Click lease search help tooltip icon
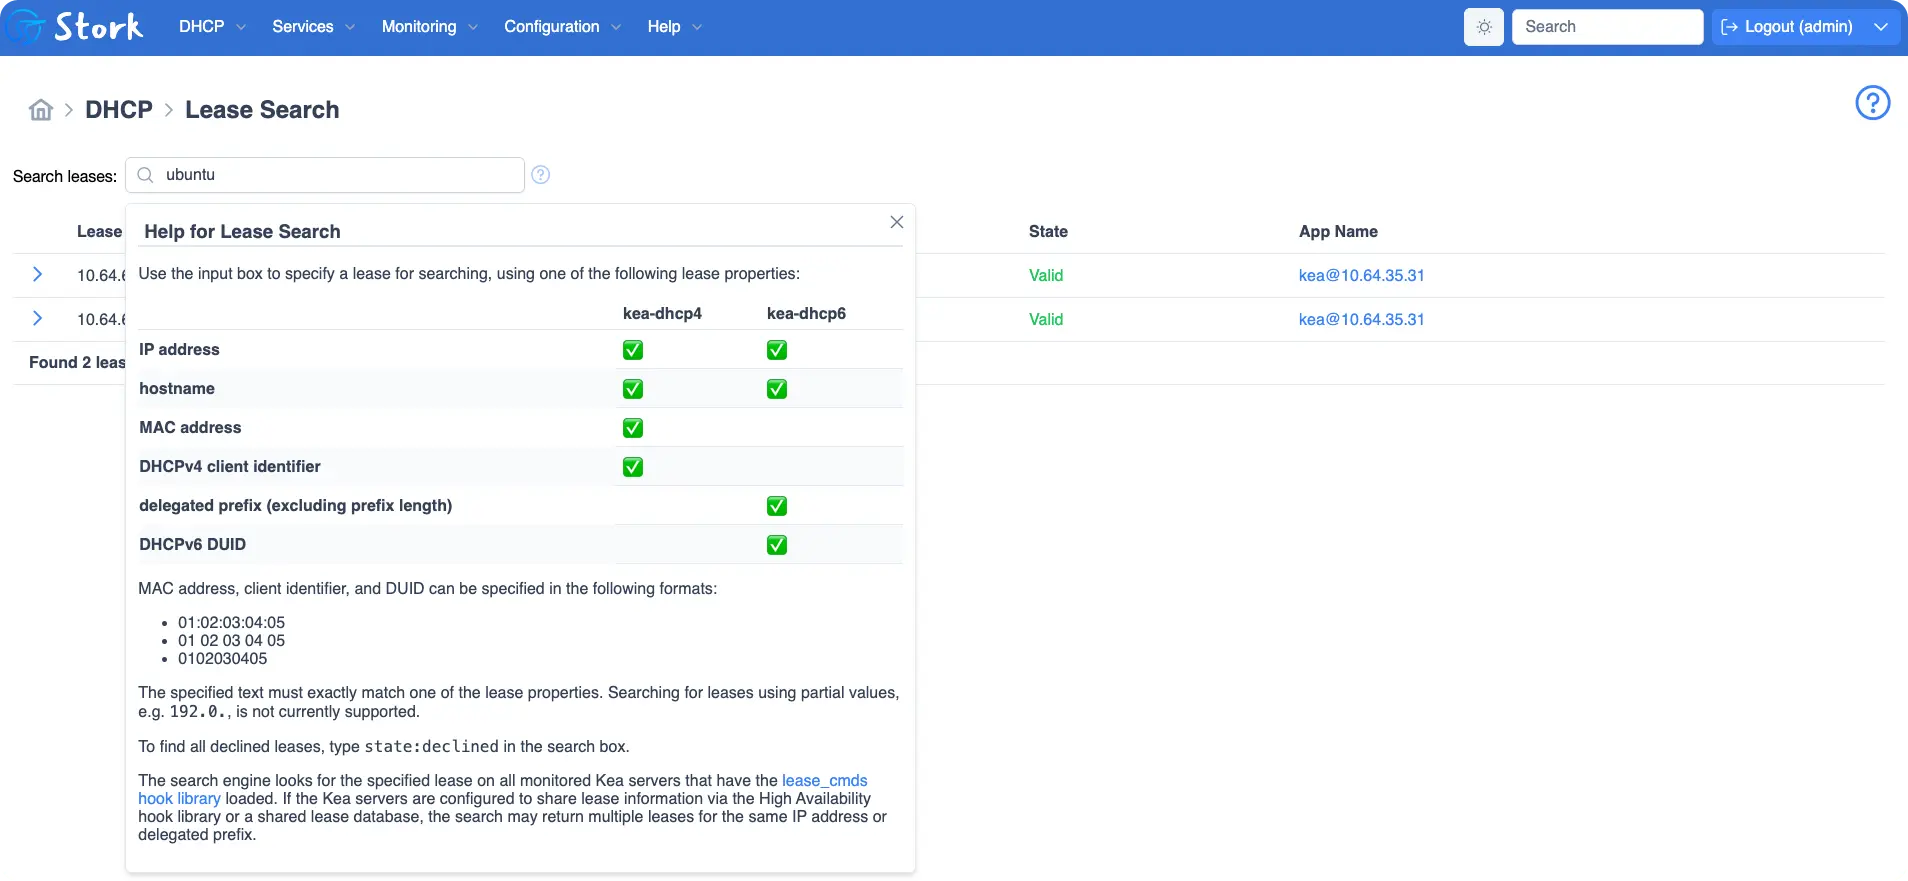Image resolution: width=1908 pixels, height=881 pixels. 540,175
